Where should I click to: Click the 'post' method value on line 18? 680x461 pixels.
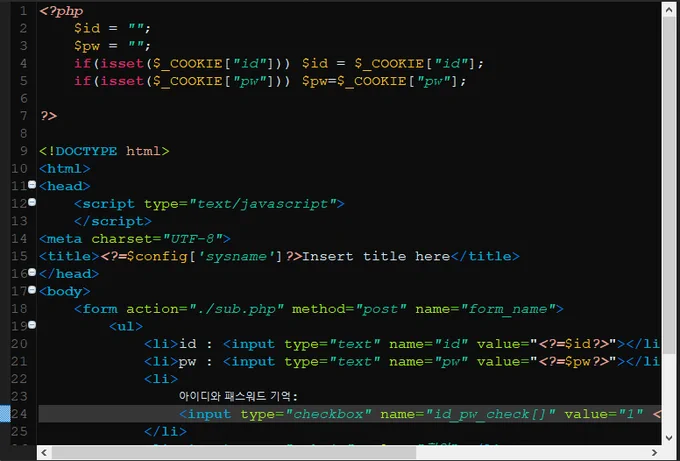click(380, 309)
